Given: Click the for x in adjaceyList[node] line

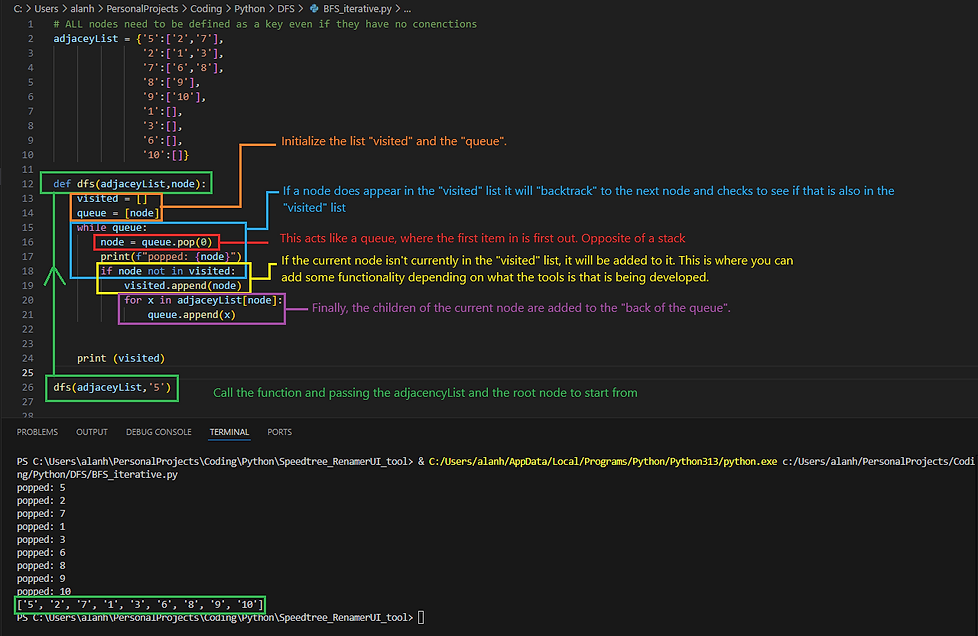Looking at the screenshot, I should click(203, 301).
